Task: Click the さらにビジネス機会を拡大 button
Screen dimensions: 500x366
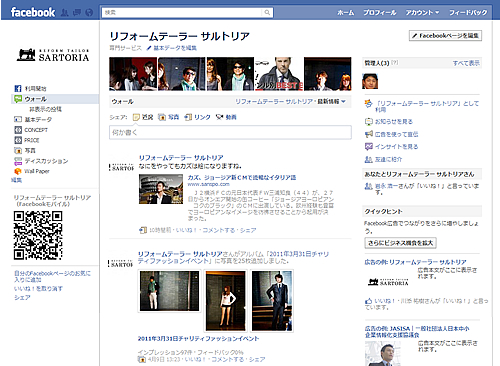Action: point(400,243)
